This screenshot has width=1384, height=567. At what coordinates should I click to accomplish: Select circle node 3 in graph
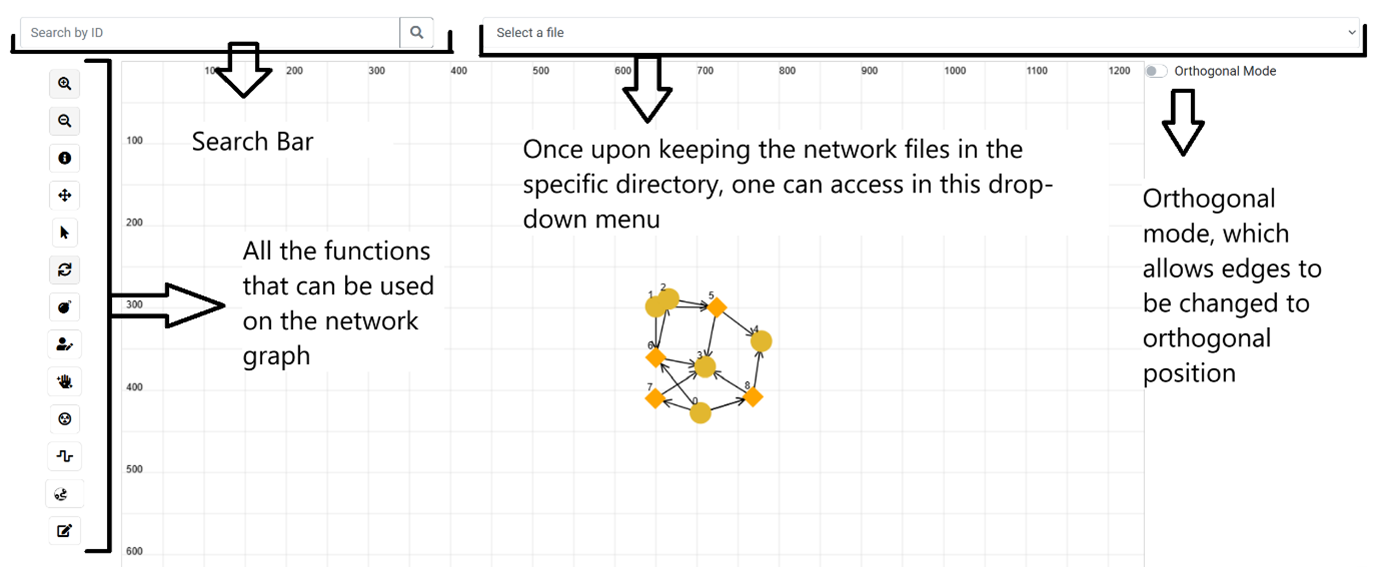[x=705, y=367]
